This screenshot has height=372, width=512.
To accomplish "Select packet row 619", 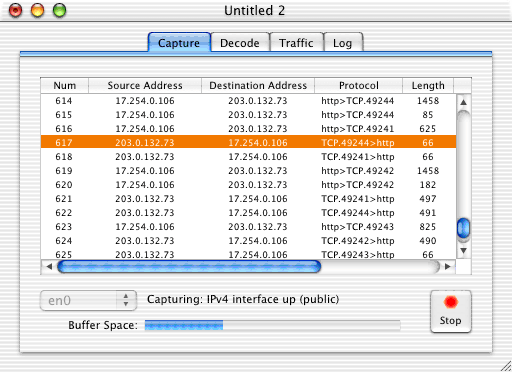I will pyautogui.click(x=248, y=171).
